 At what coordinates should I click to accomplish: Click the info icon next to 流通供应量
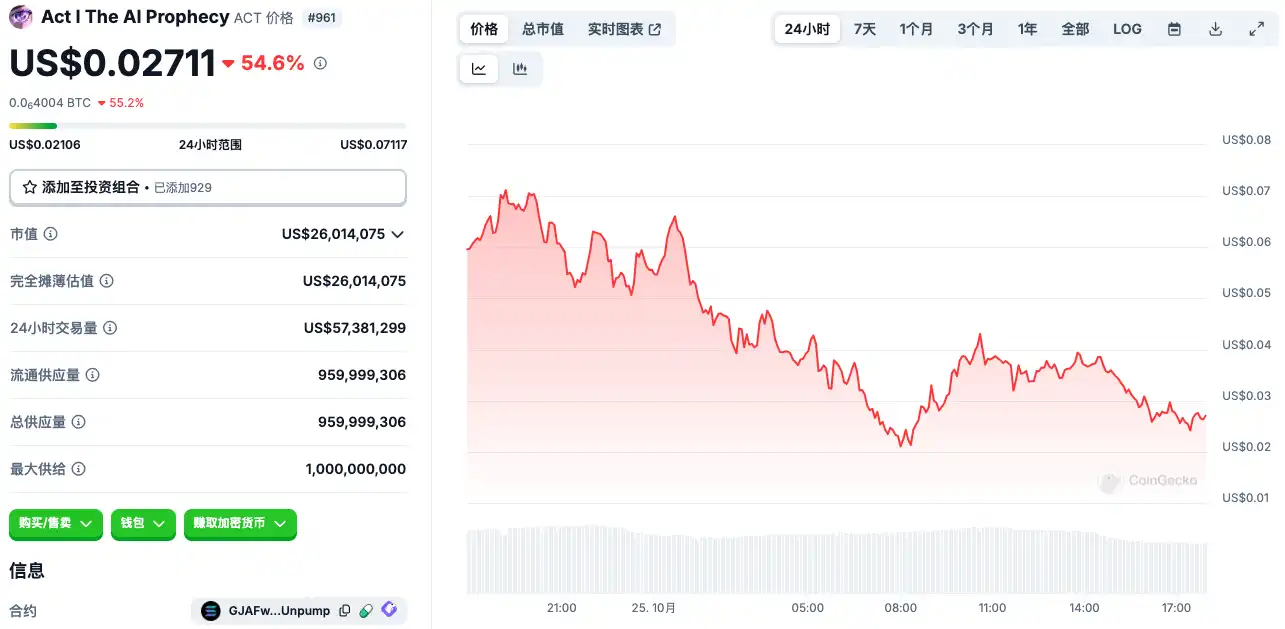(93, 375)
